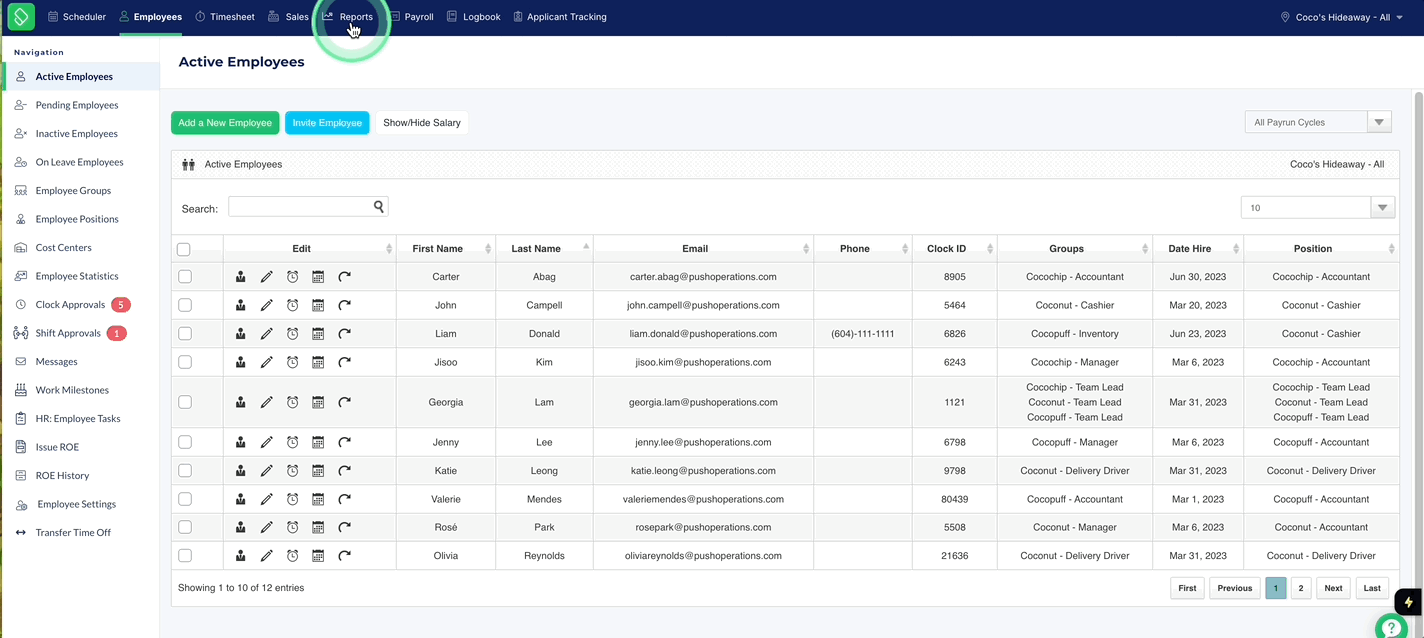The width and height of the screenshot is (1424, 638).
Task: Tick the checkbox for Georgia Lam
Action: (x=185, y=402)
